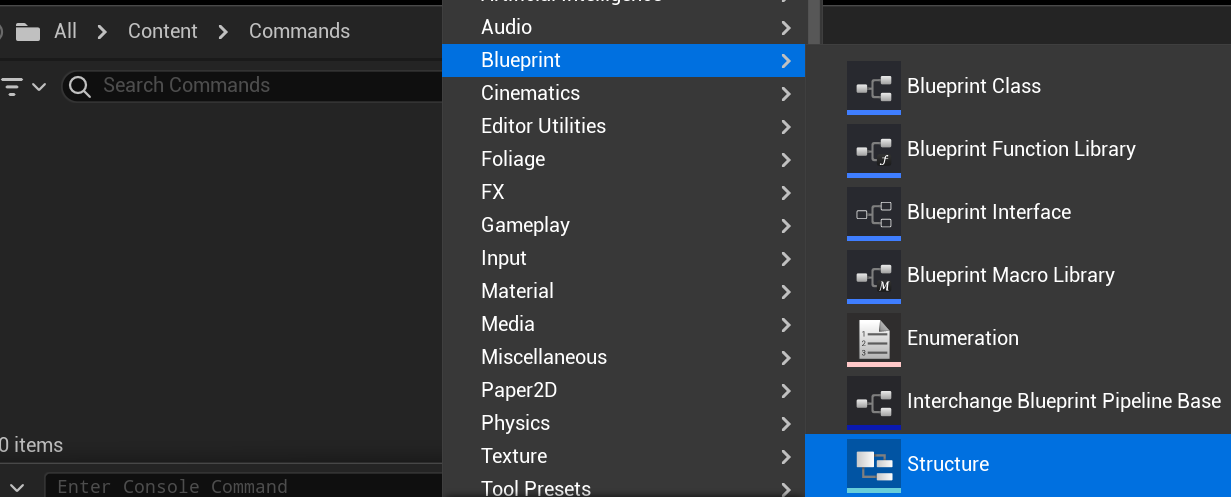Expand the Cinematics submenu arrow
The width and height of the screenshot is (1231, 497).
point(786,94)
